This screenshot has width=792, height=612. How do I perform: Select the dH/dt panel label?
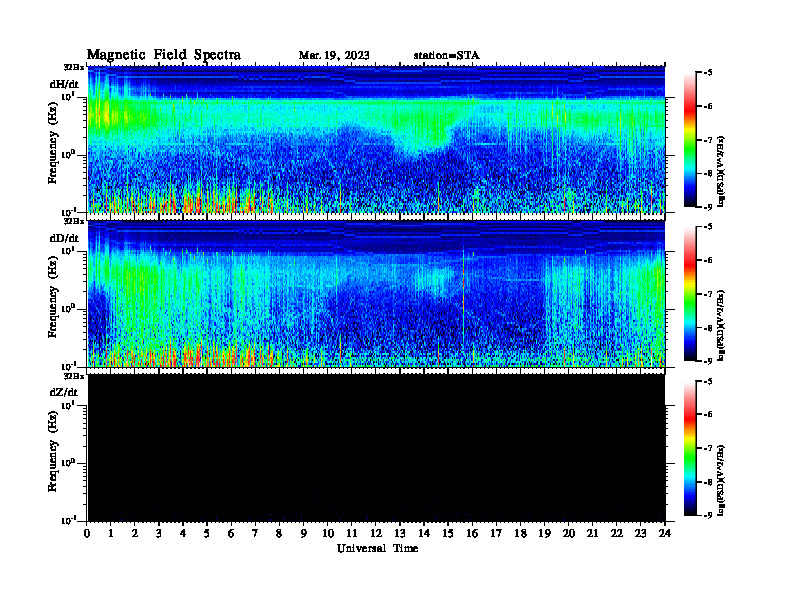64,84
